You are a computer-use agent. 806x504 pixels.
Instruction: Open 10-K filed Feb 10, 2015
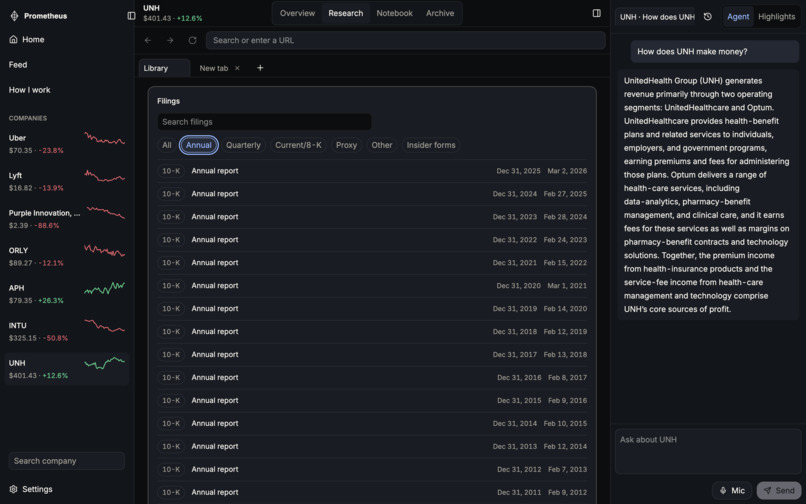(372, 423)
